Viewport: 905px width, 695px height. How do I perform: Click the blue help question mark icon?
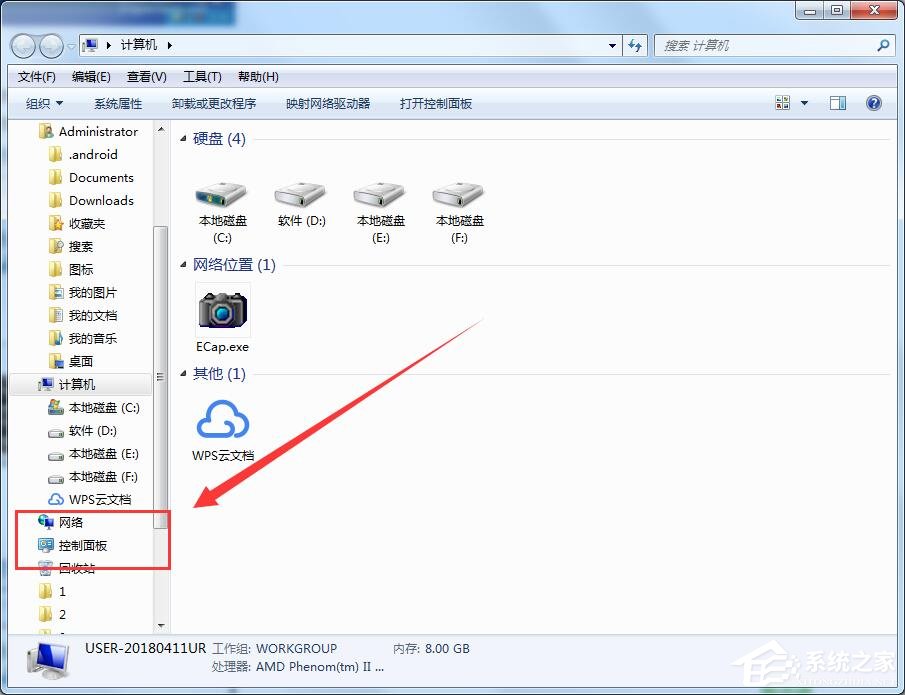pos(873,102)
